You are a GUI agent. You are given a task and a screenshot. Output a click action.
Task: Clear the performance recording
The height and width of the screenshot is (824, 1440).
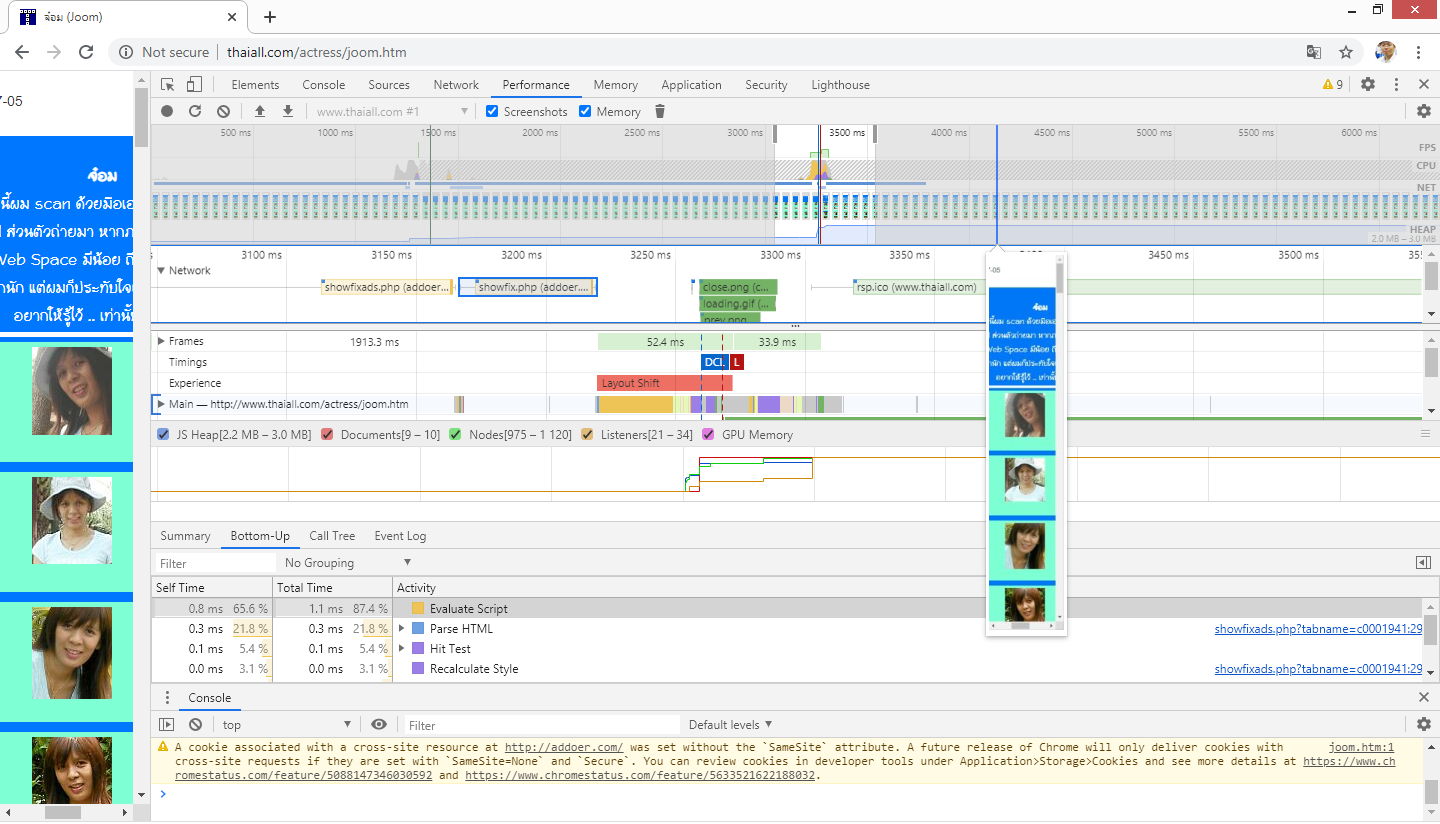click(223, 112)
